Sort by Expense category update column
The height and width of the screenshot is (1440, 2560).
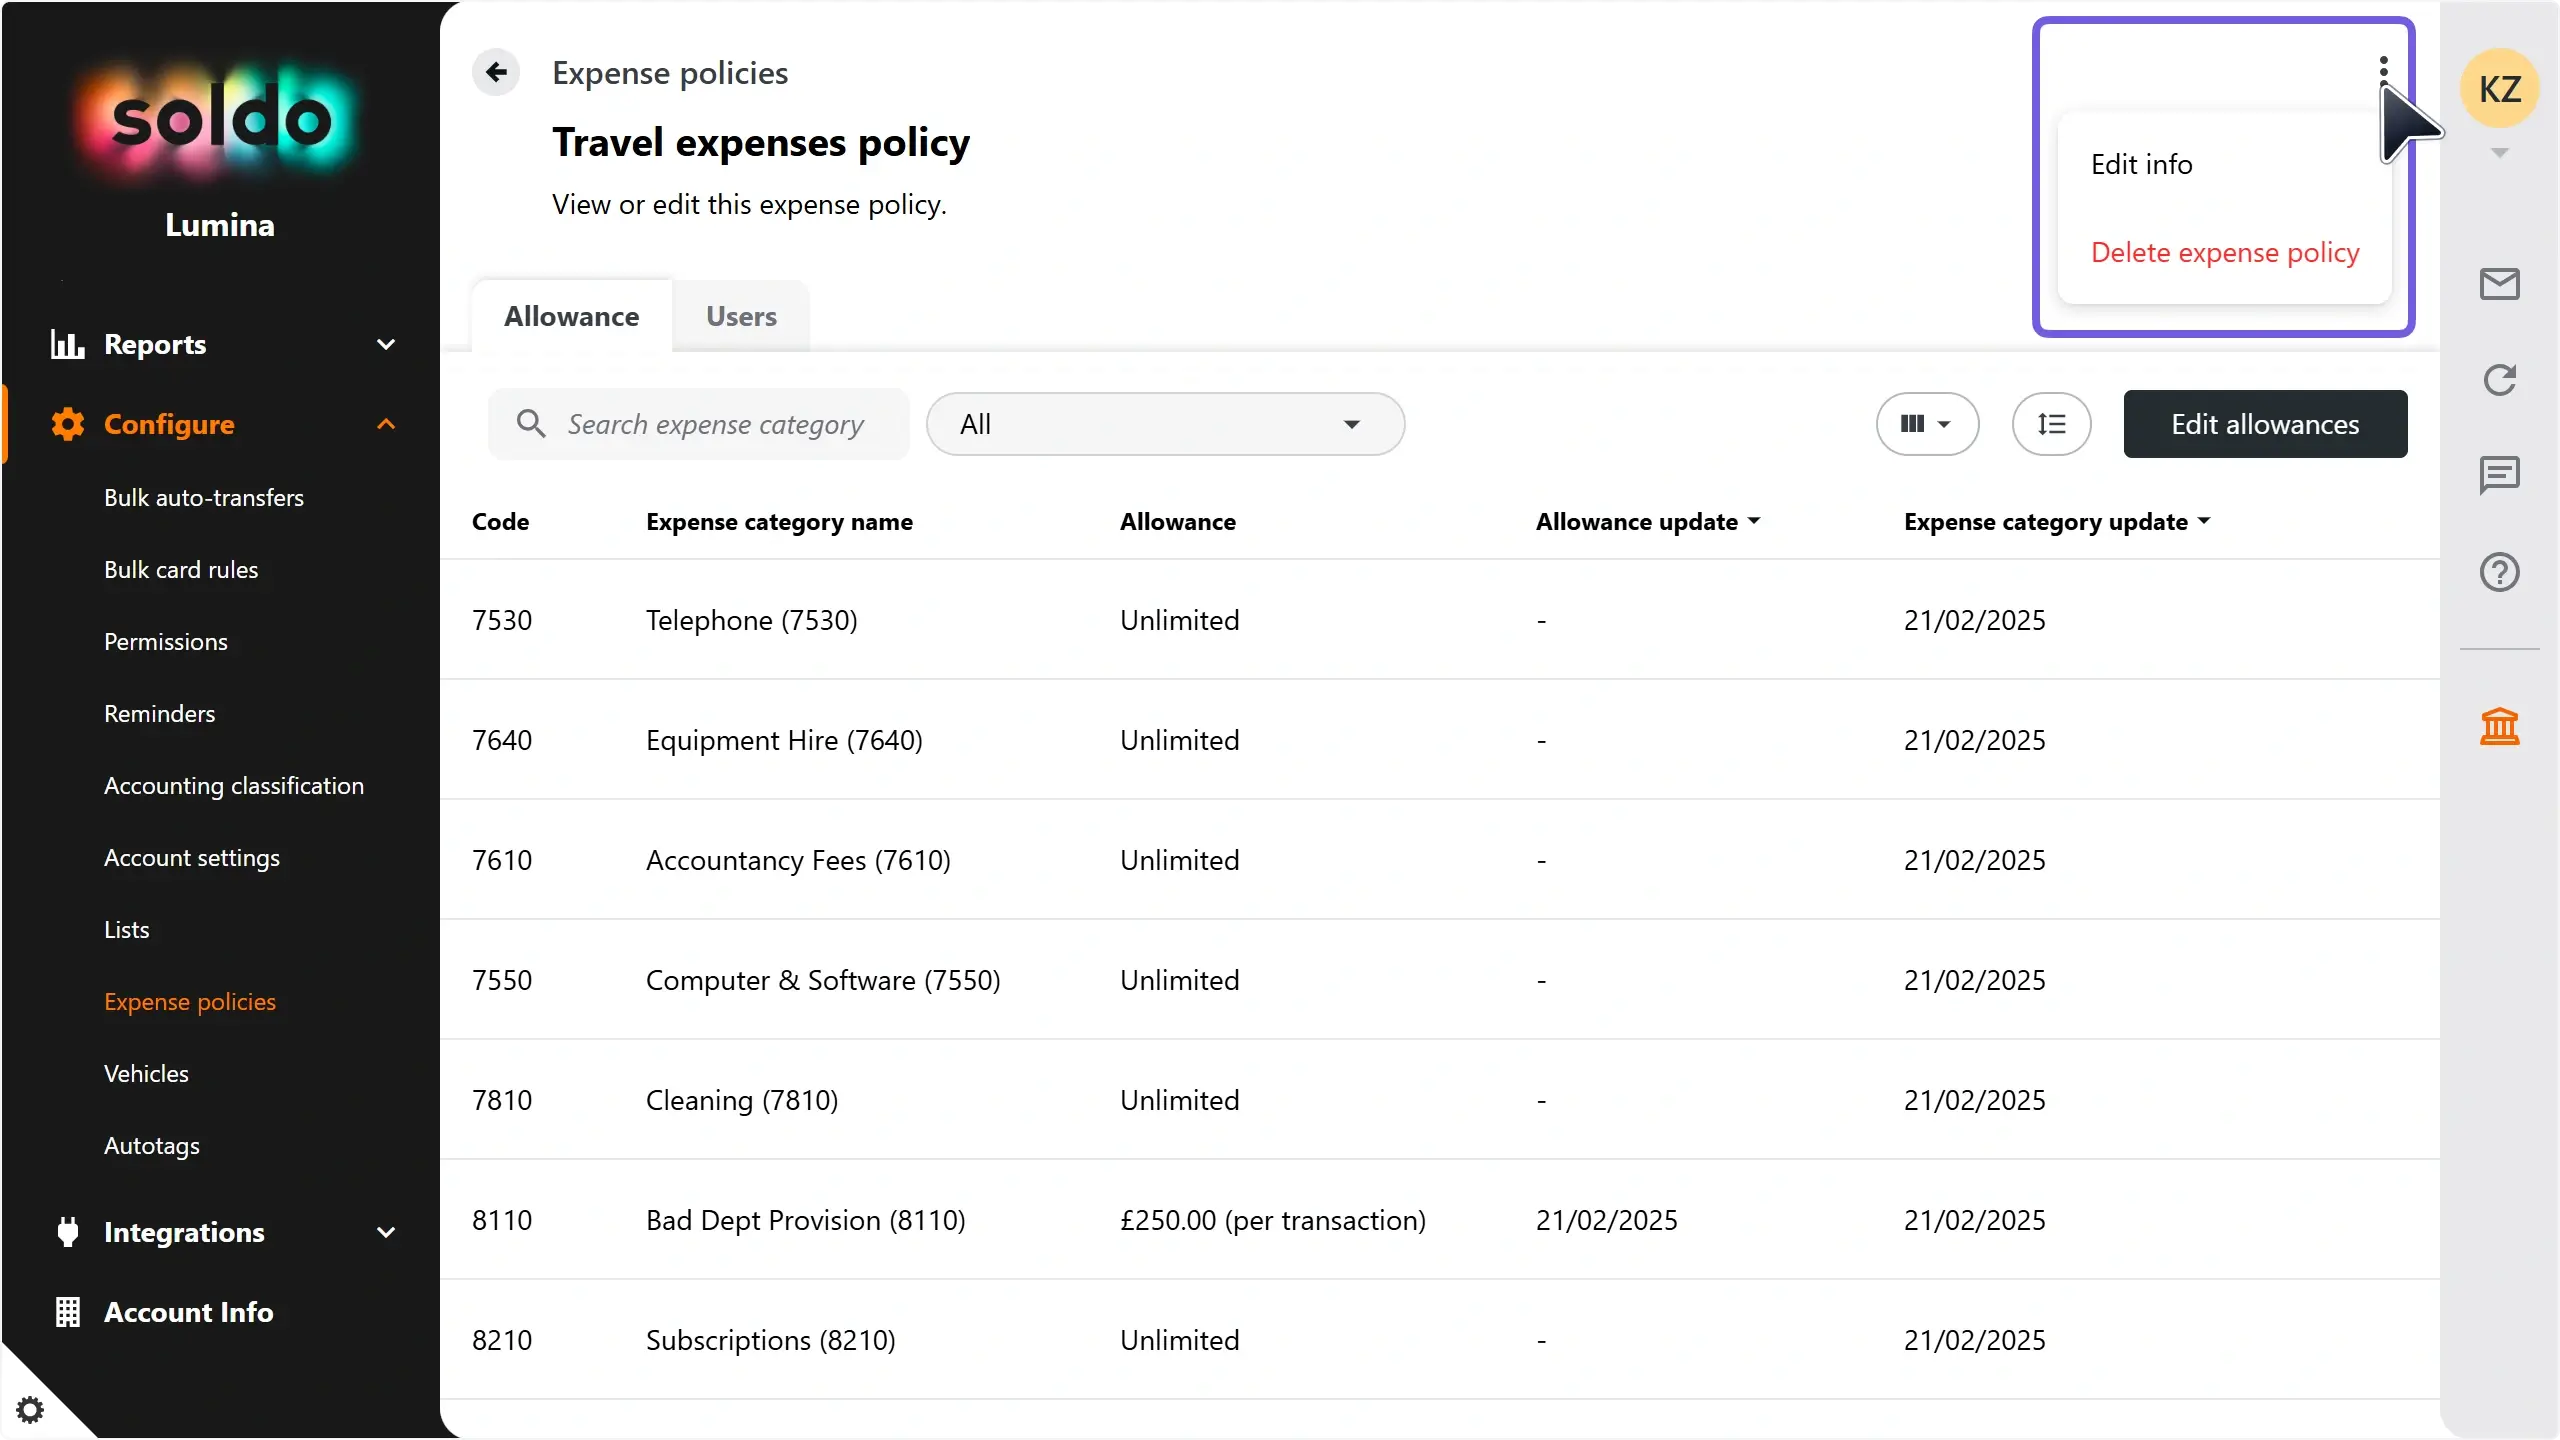2056,522
